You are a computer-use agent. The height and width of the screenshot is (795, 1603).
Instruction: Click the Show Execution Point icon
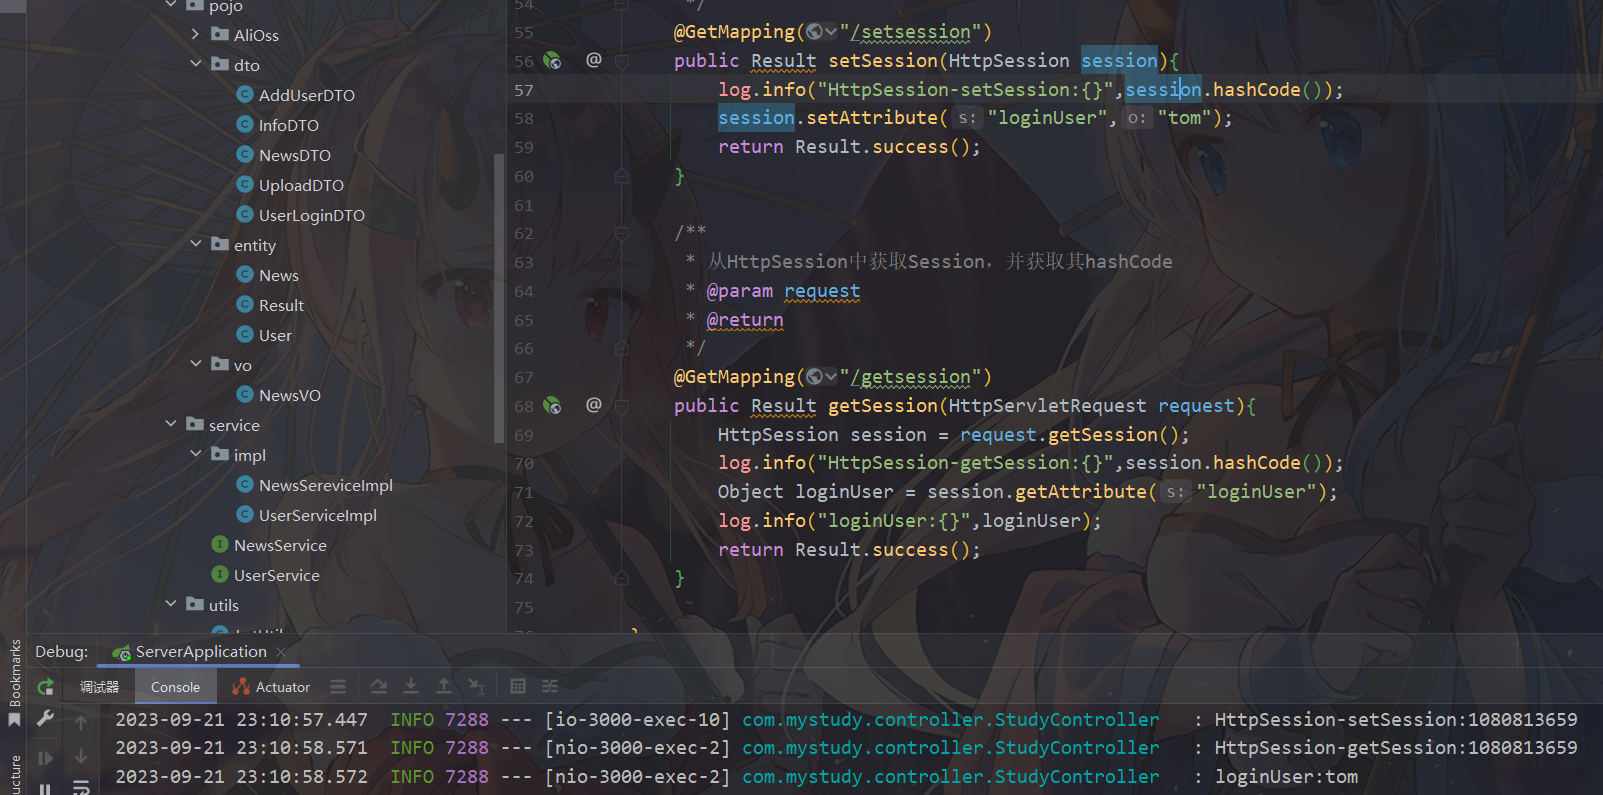tap(338, 686)
